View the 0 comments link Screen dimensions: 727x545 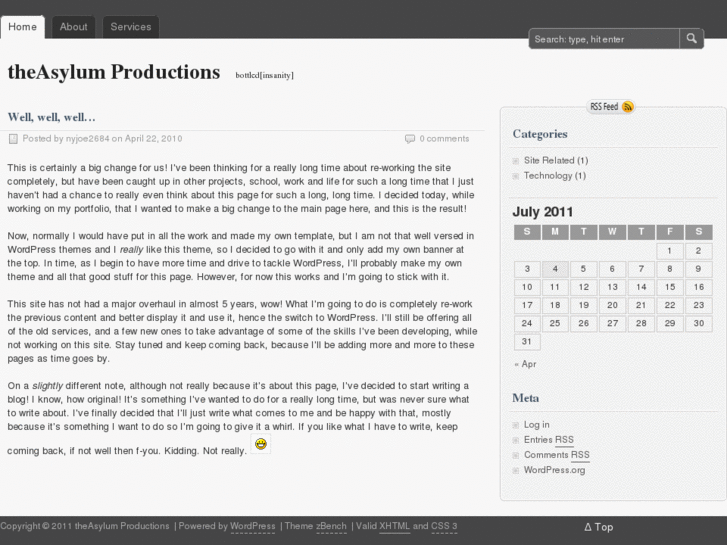pyautogui.click(x=444, y=138)
